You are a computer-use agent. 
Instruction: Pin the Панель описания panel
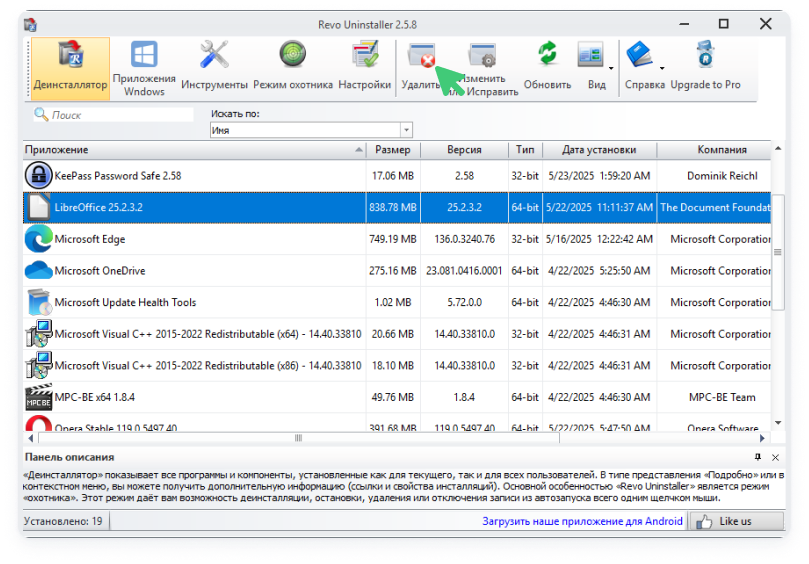tap(757, 457)
